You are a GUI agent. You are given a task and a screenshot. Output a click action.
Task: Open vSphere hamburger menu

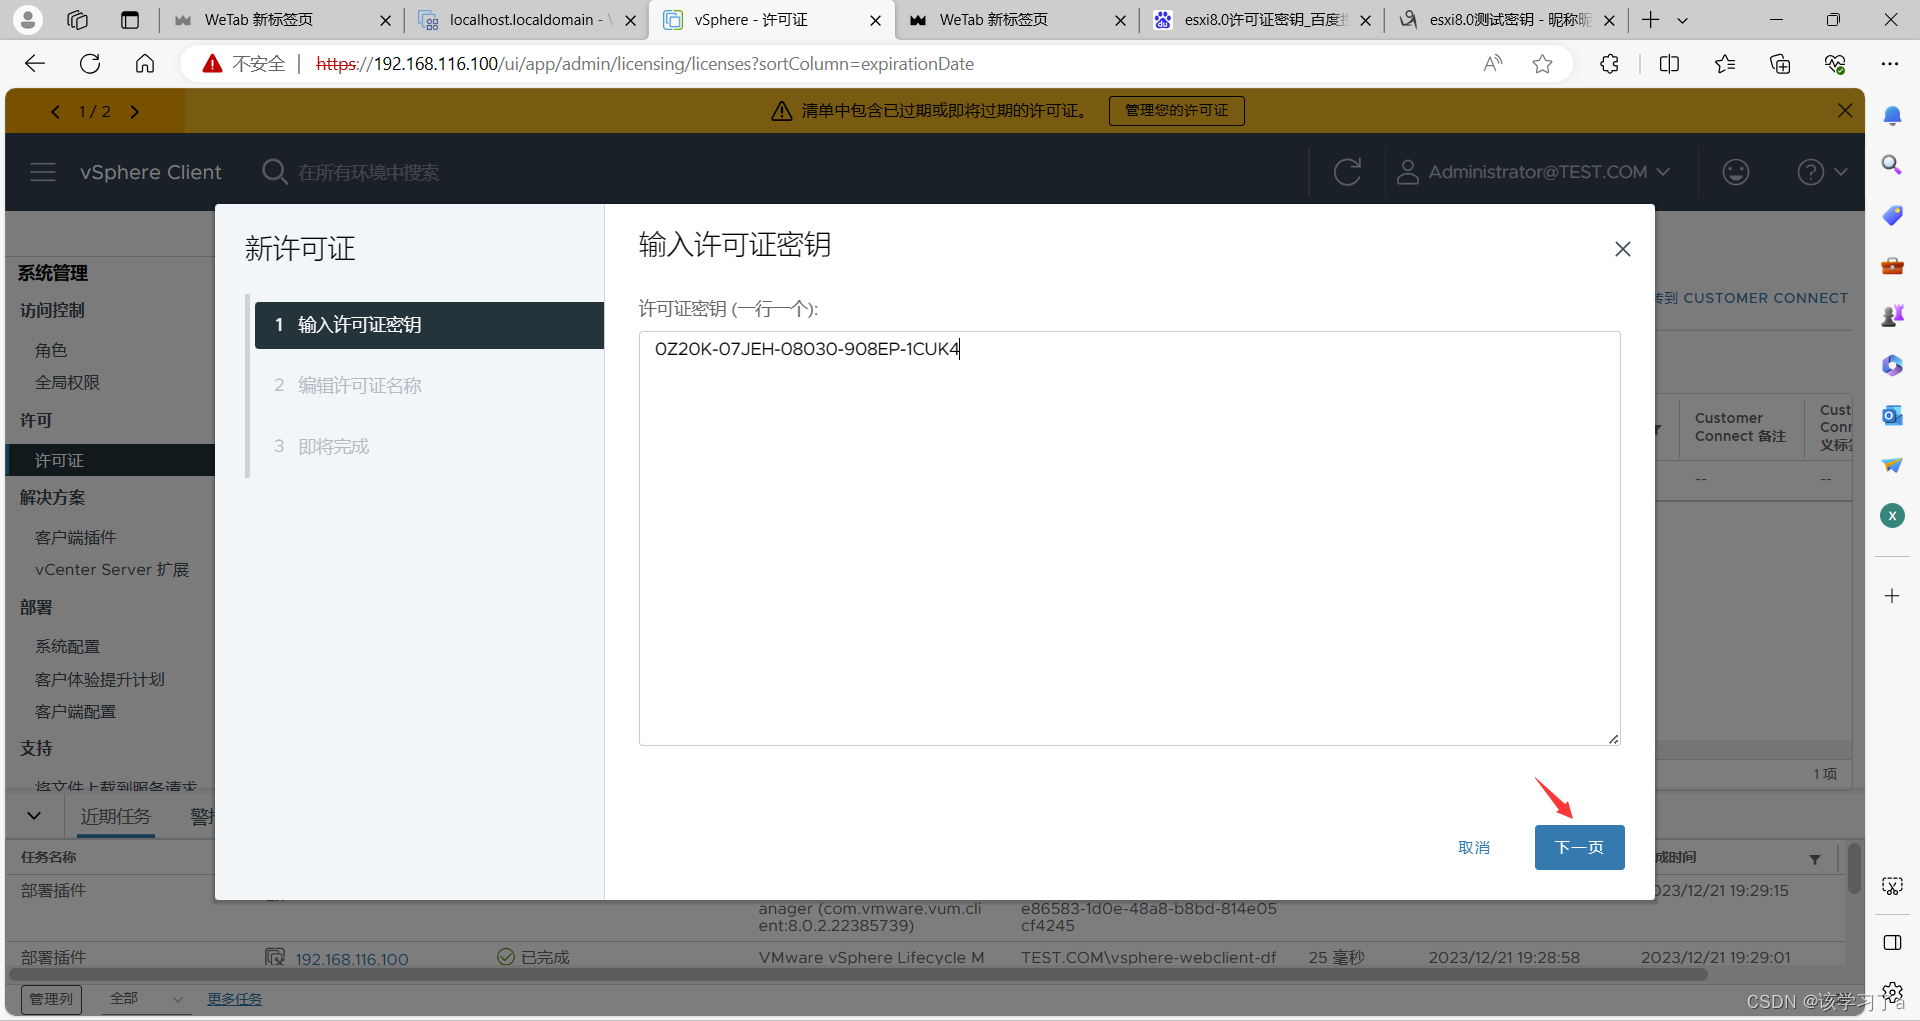[43, 172]
